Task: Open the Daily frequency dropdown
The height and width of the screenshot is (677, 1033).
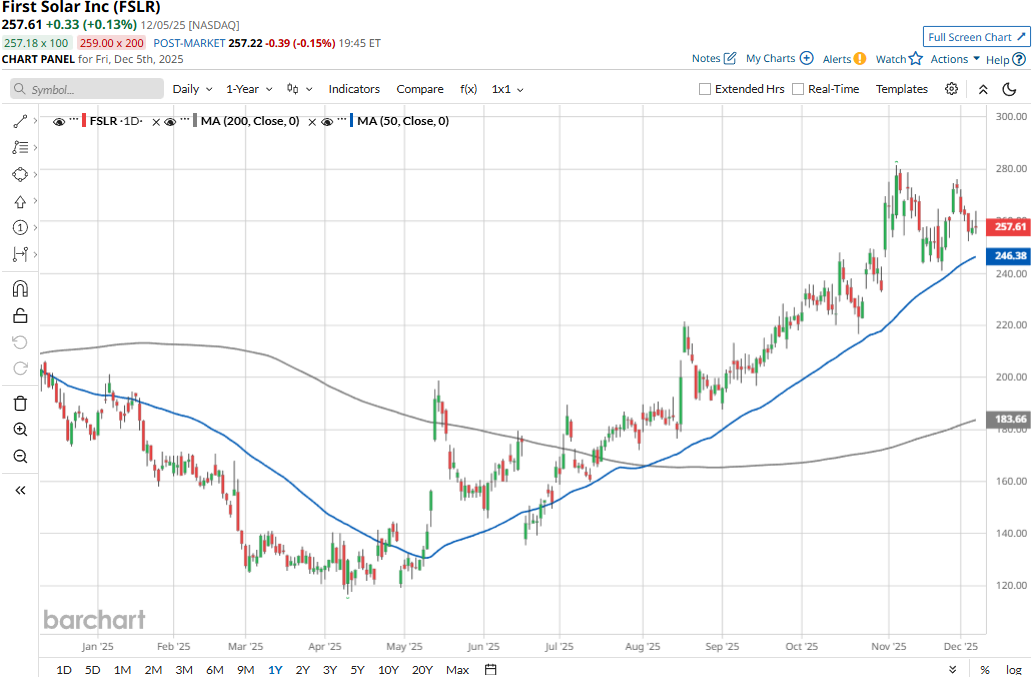Action: [x=192, y=89]
